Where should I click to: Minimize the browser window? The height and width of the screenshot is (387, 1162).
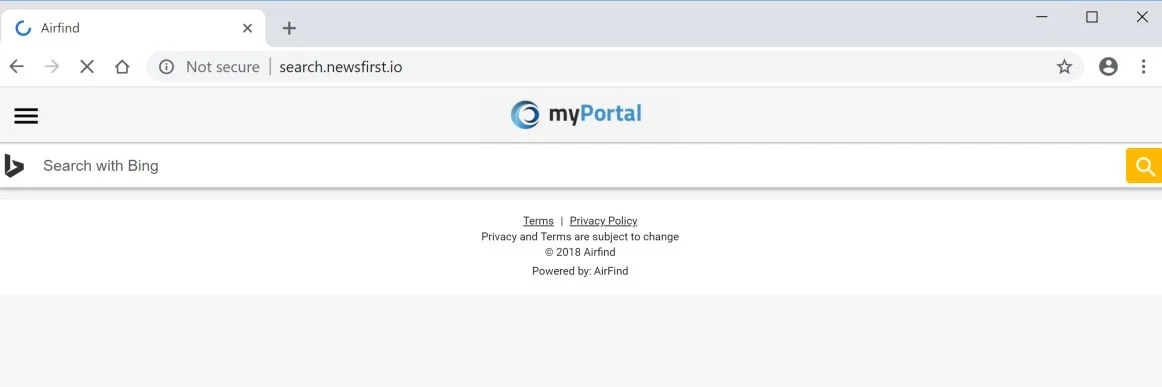1042,17
